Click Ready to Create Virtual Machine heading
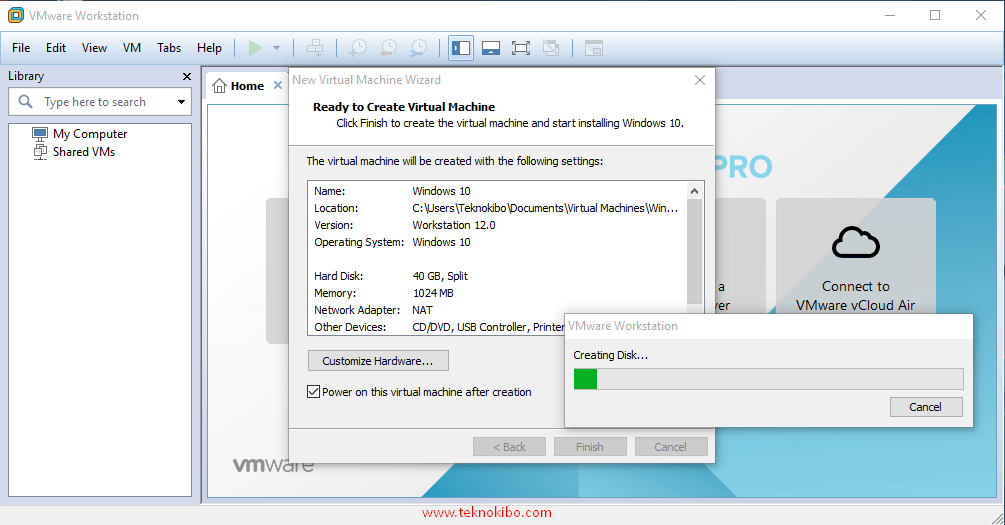This screenshot has width=1005, height=525. [404, 107]
